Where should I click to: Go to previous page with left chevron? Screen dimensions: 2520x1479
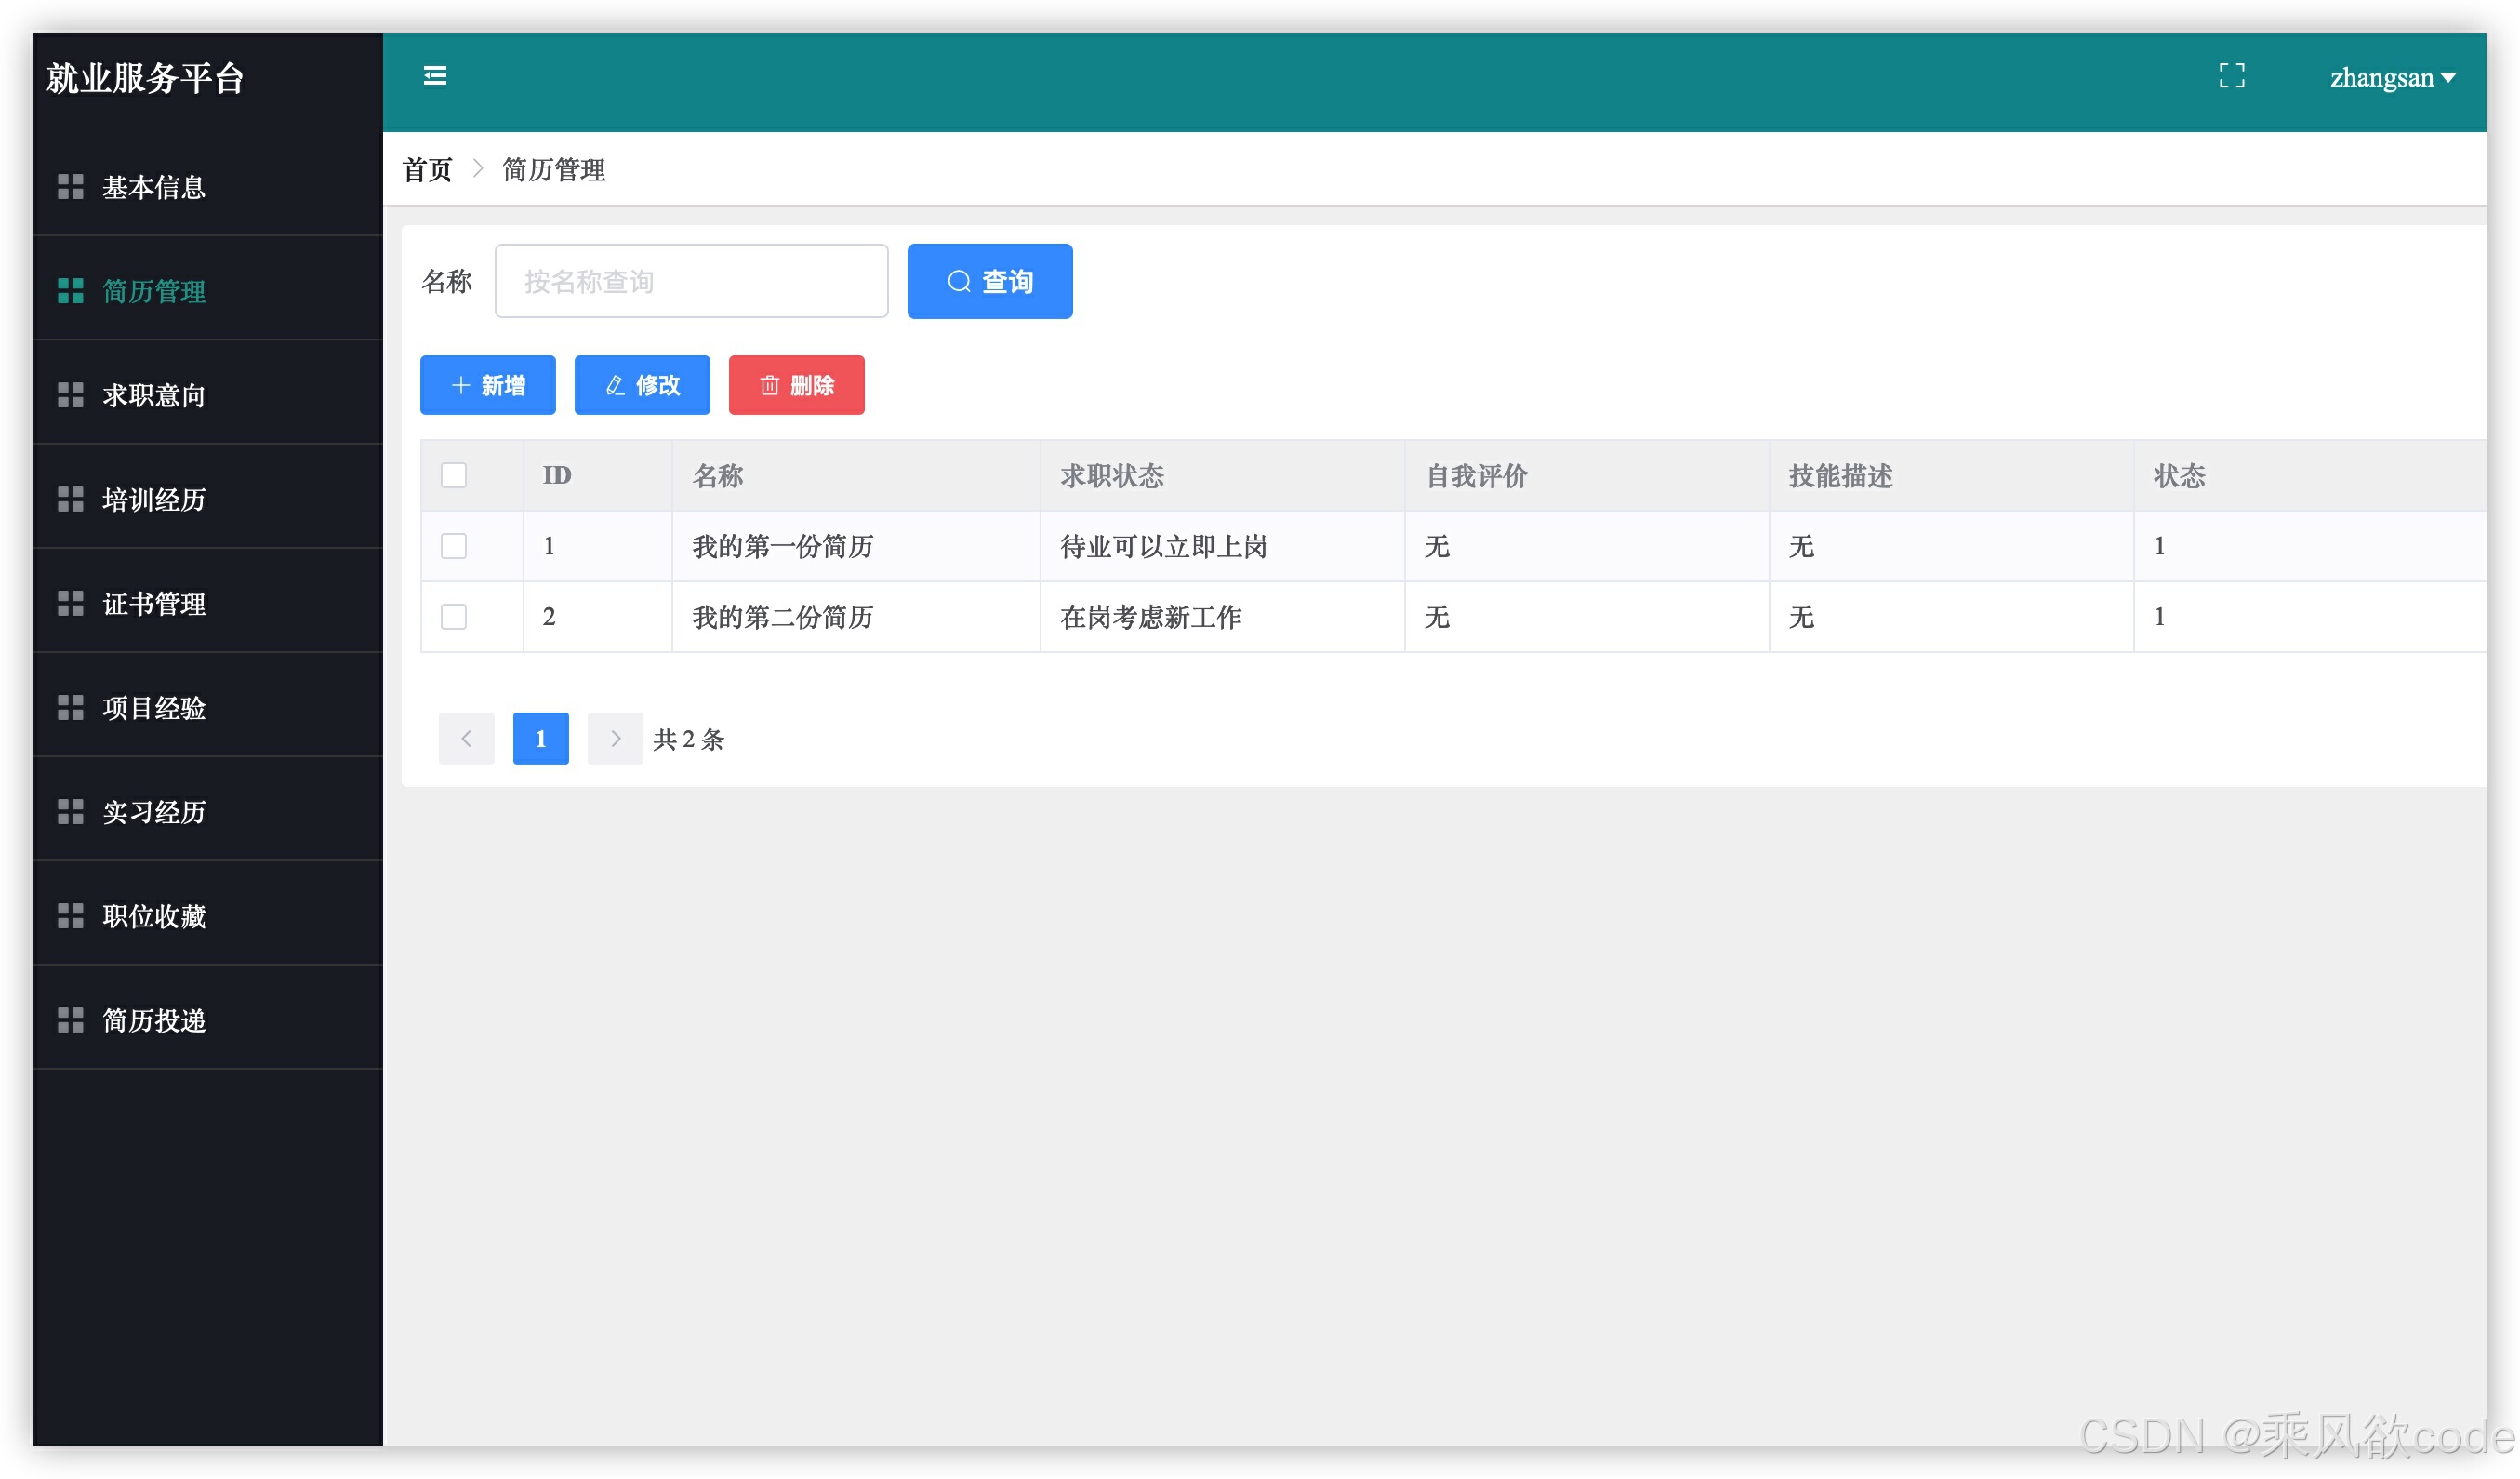466,739
